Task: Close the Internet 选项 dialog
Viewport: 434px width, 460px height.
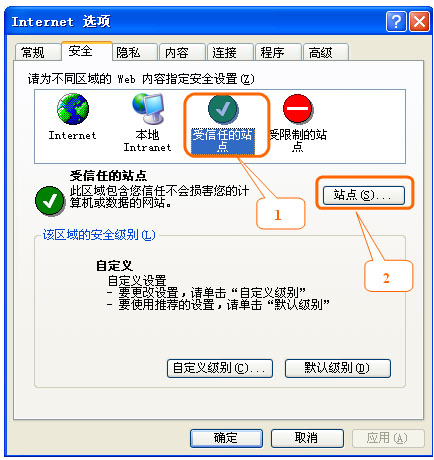Action: click(419, 22)
